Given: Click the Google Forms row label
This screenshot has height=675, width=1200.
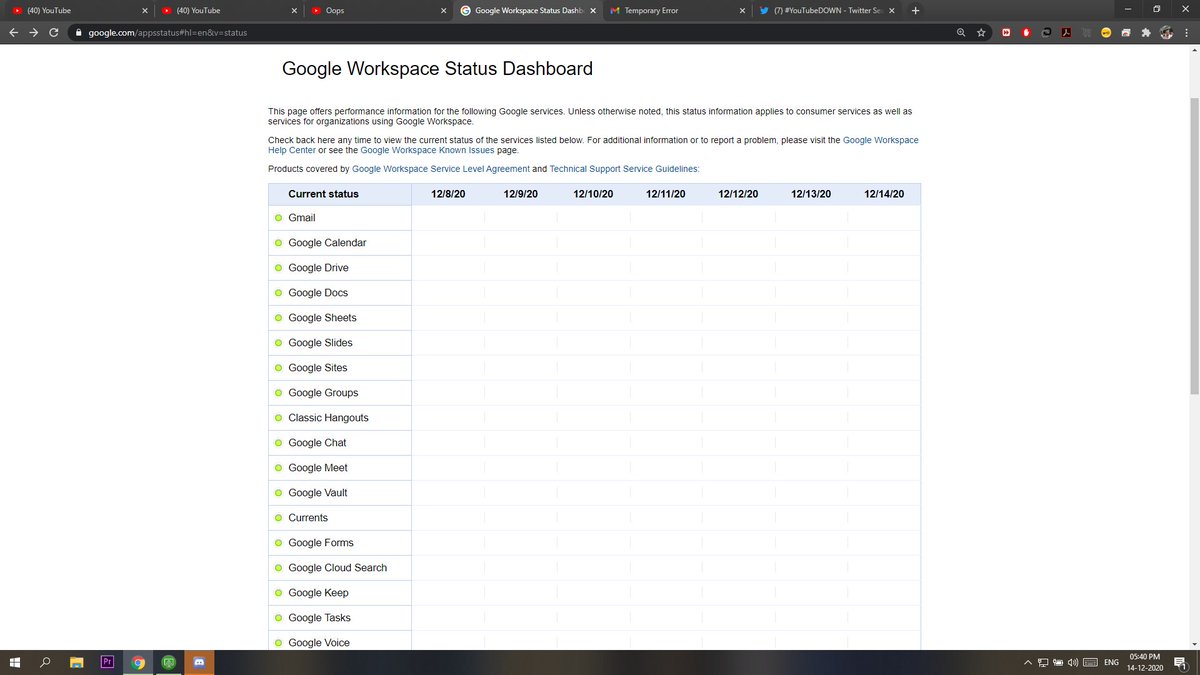Looking at the screenshot, I should point(321,543).
